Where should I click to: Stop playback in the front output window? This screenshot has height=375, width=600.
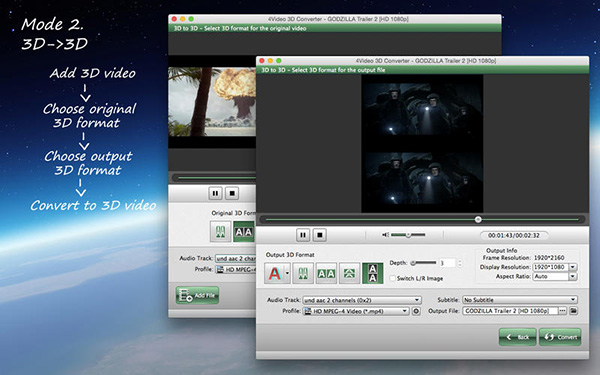click(320, 235)
